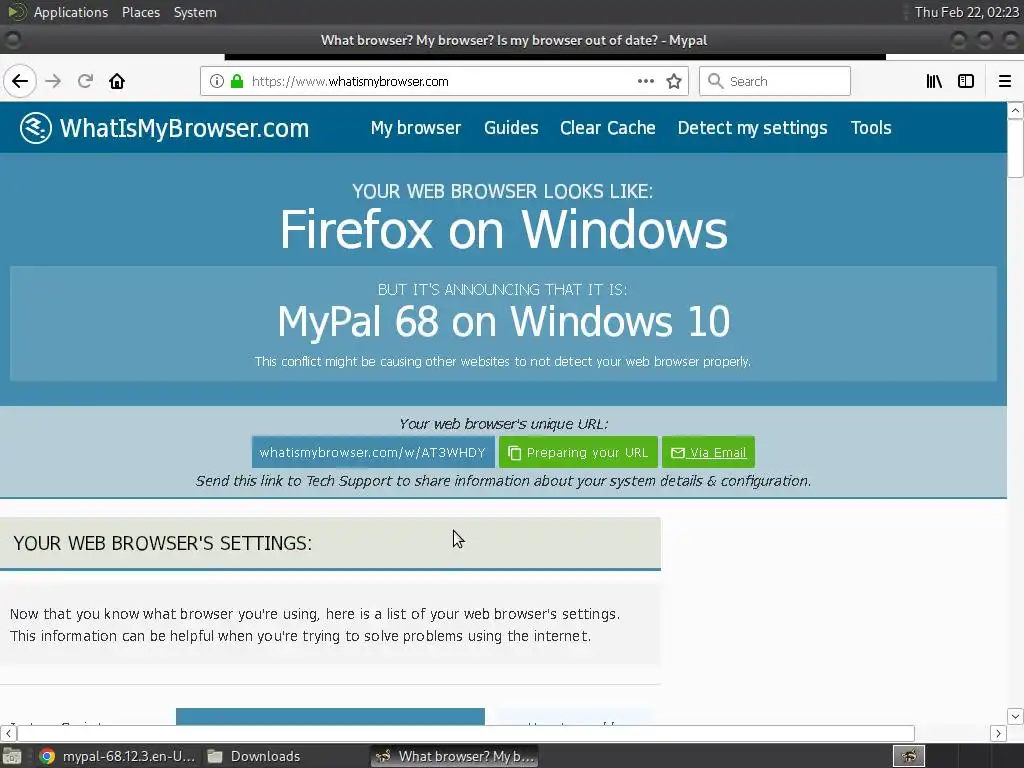Open the hamburger application menu

(x=1005, y=81)
